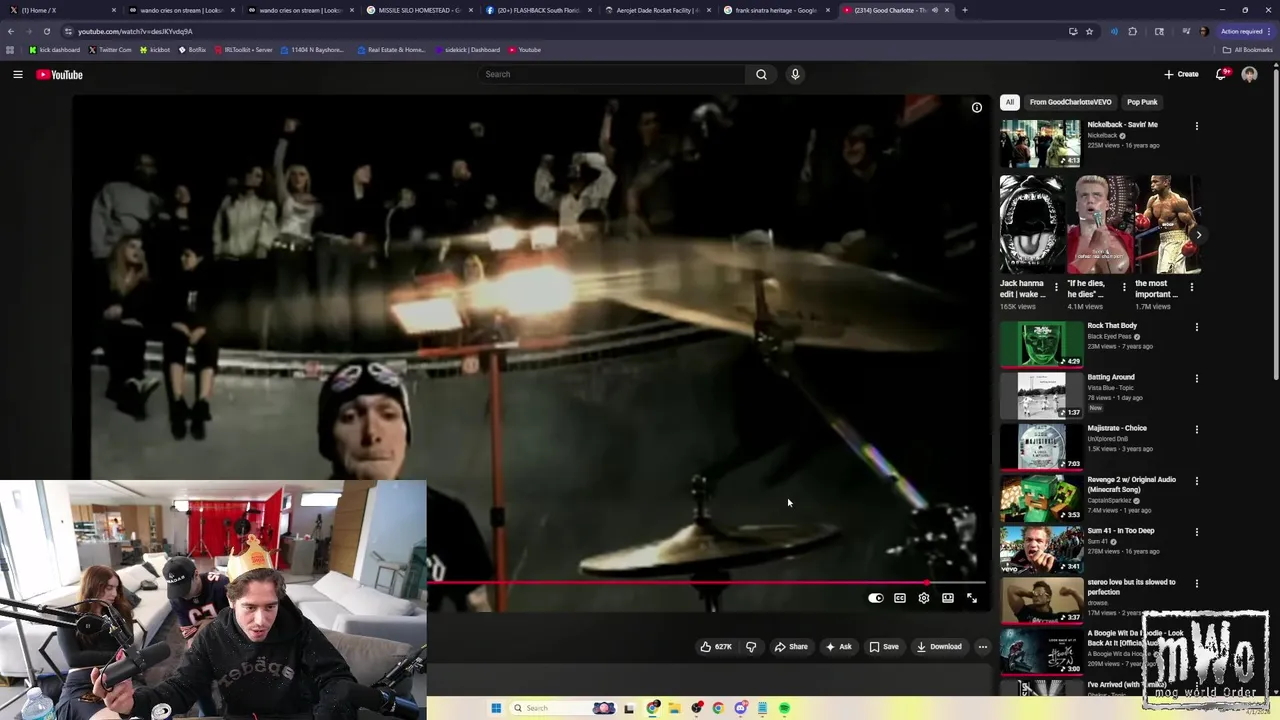Show next Shorts with the arrow
1280x720 pixels.
point(1198,235)
